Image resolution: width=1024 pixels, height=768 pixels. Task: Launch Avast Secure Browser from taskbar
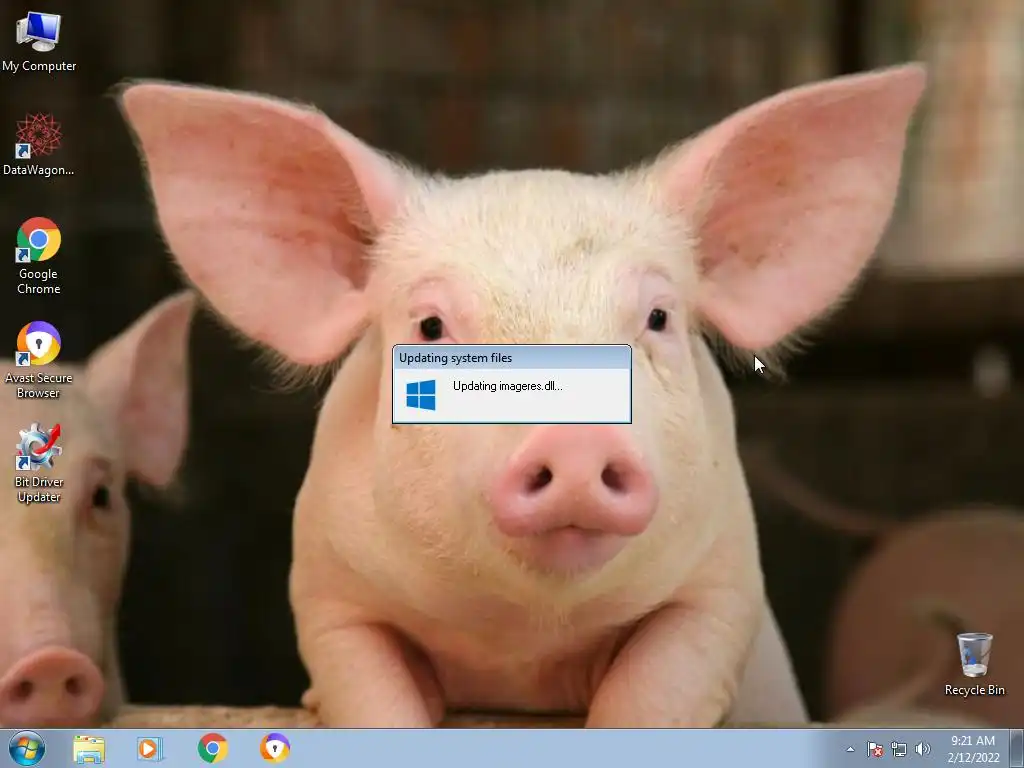point(275,748)
